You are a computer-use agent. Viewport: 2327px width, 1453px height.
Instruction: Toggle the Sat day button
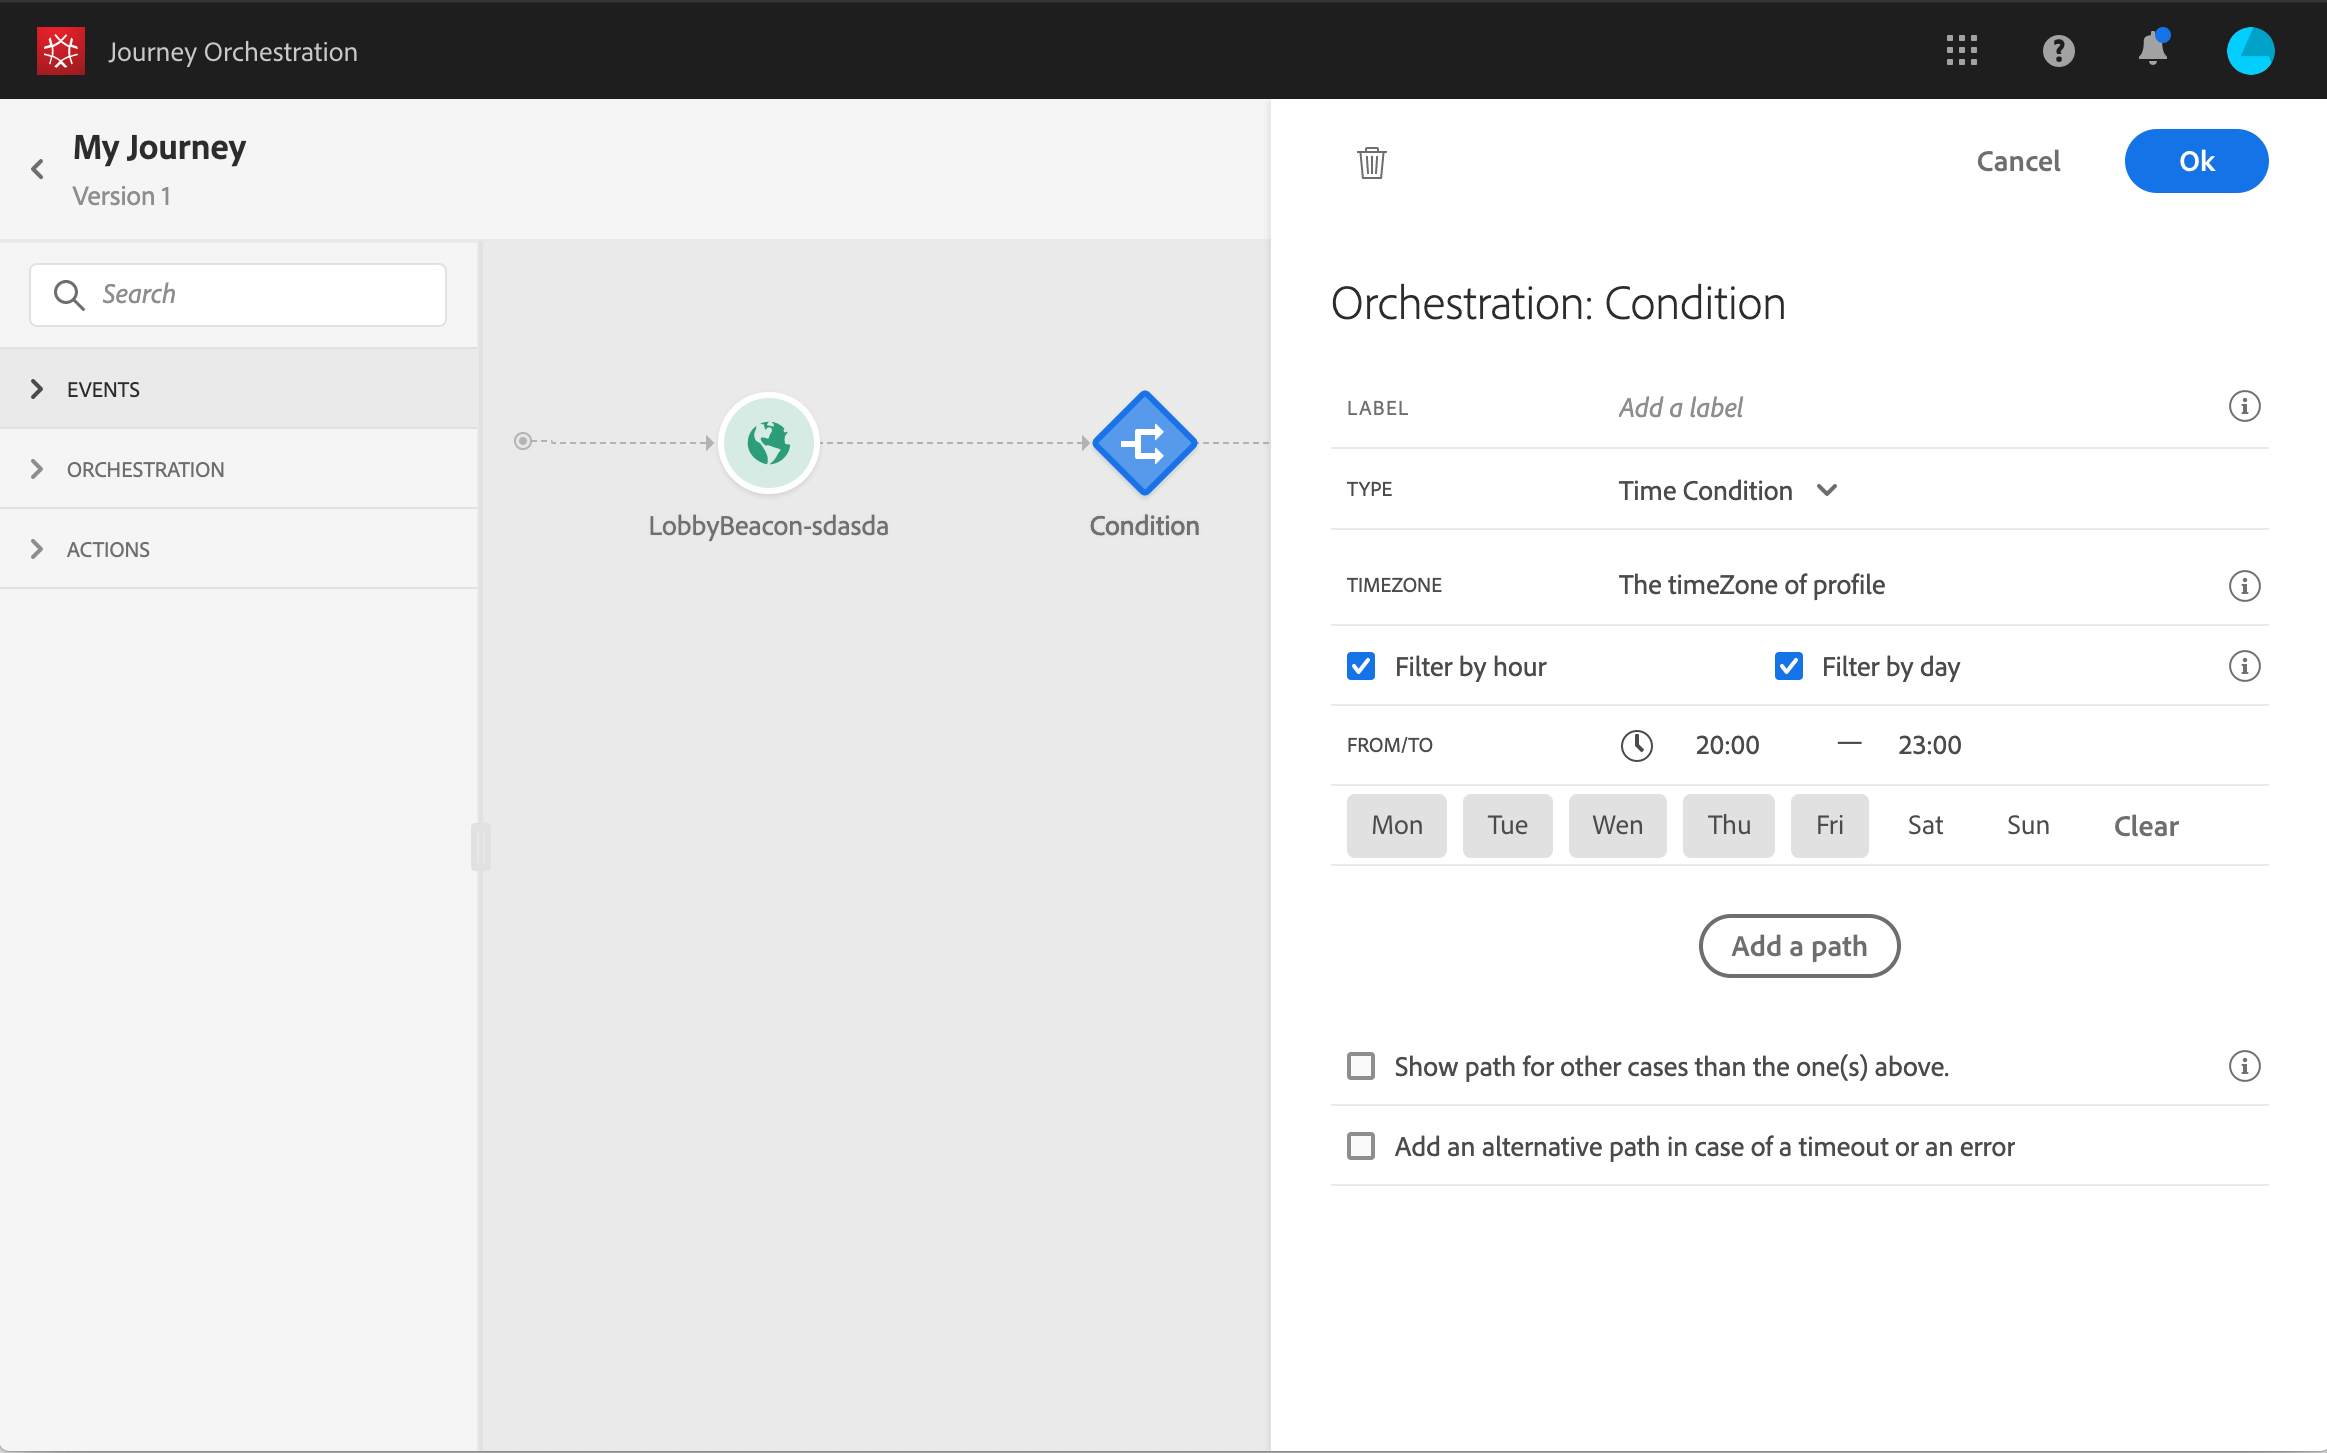tap(1924, 825)
